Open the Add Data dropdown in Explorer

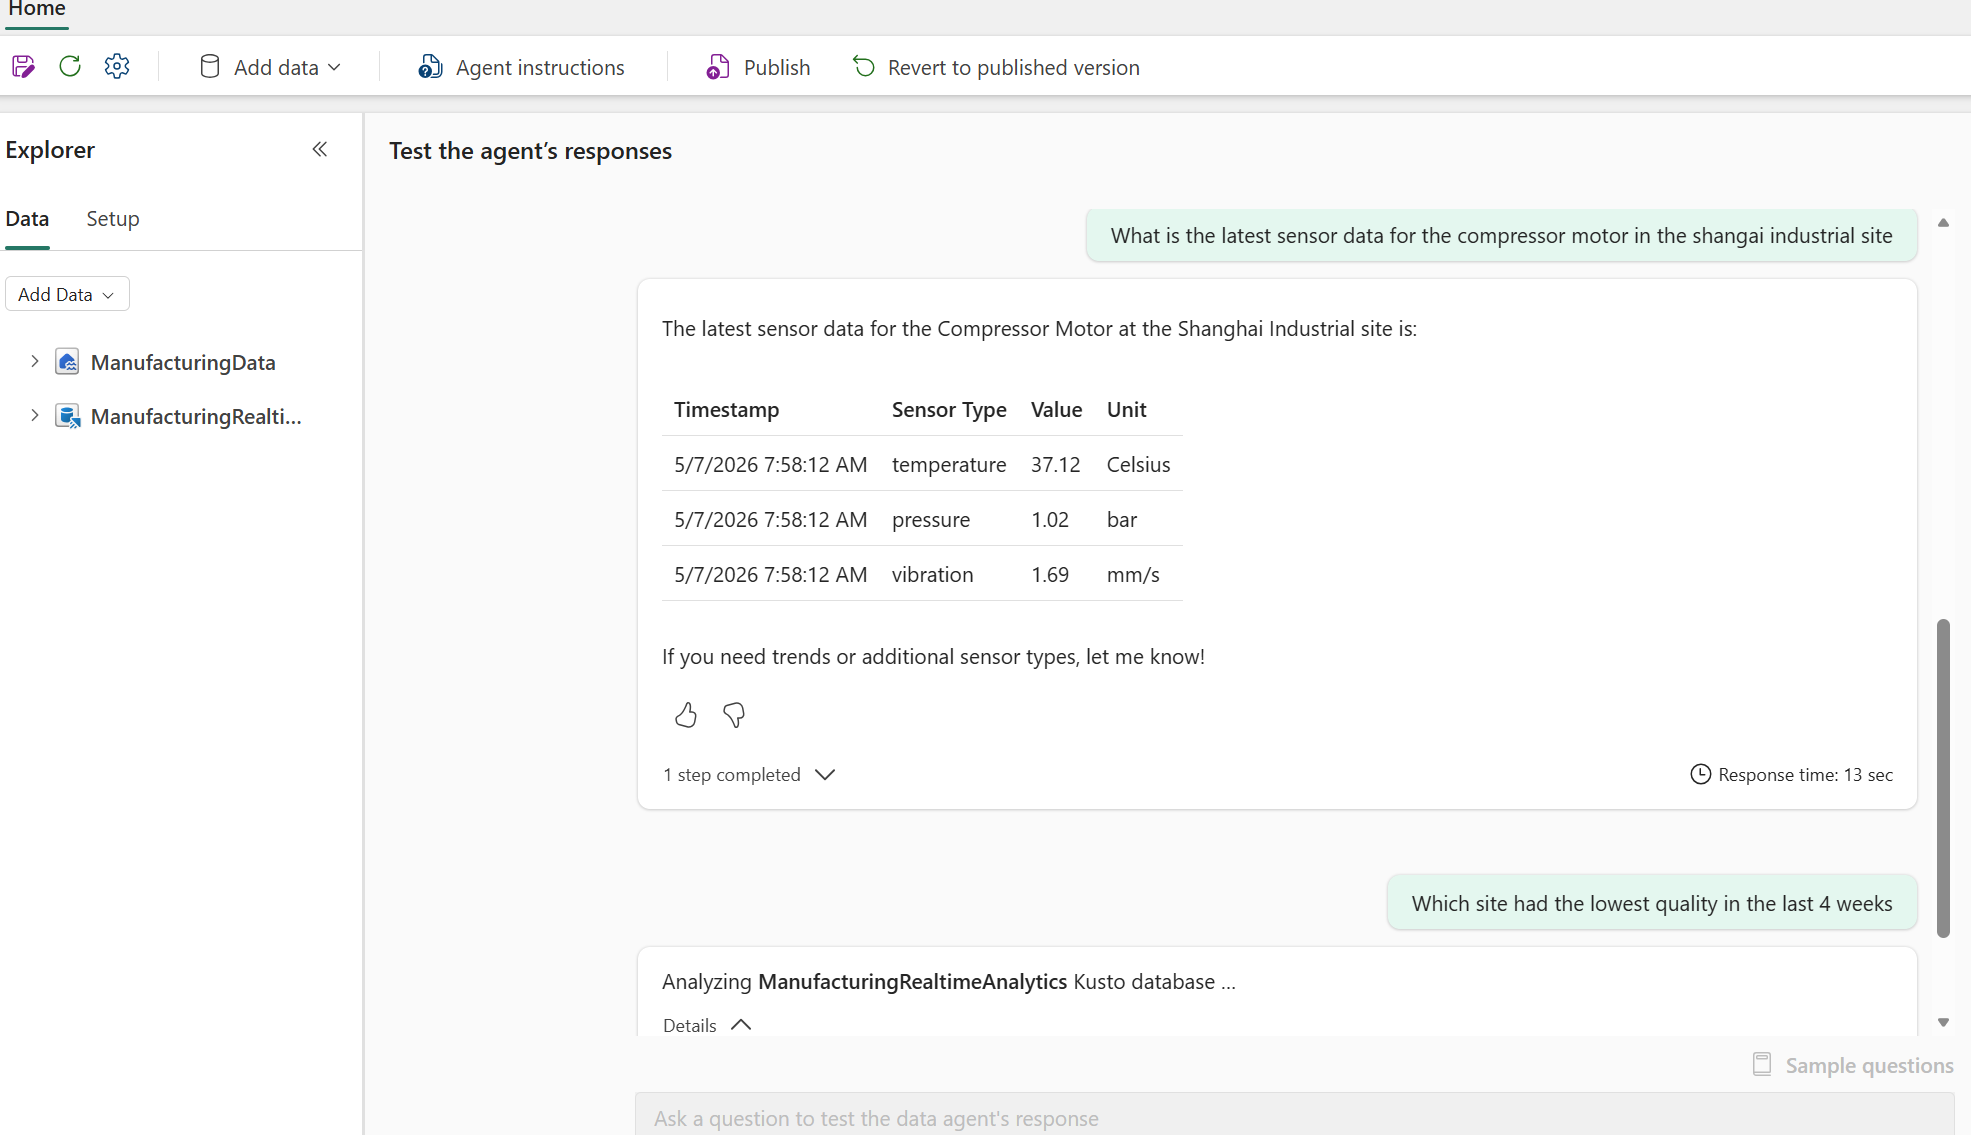[x=67, y=294]
